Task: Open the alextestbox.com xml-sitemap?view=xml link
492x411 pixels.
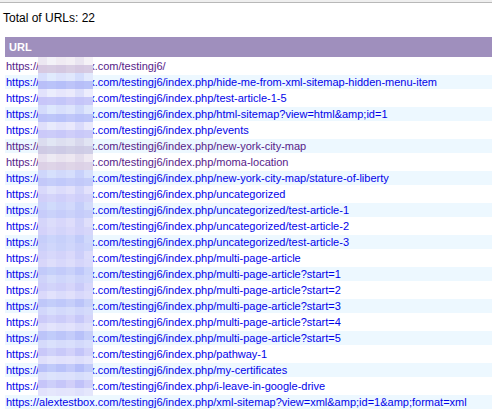Action: (x=236, y=402)
